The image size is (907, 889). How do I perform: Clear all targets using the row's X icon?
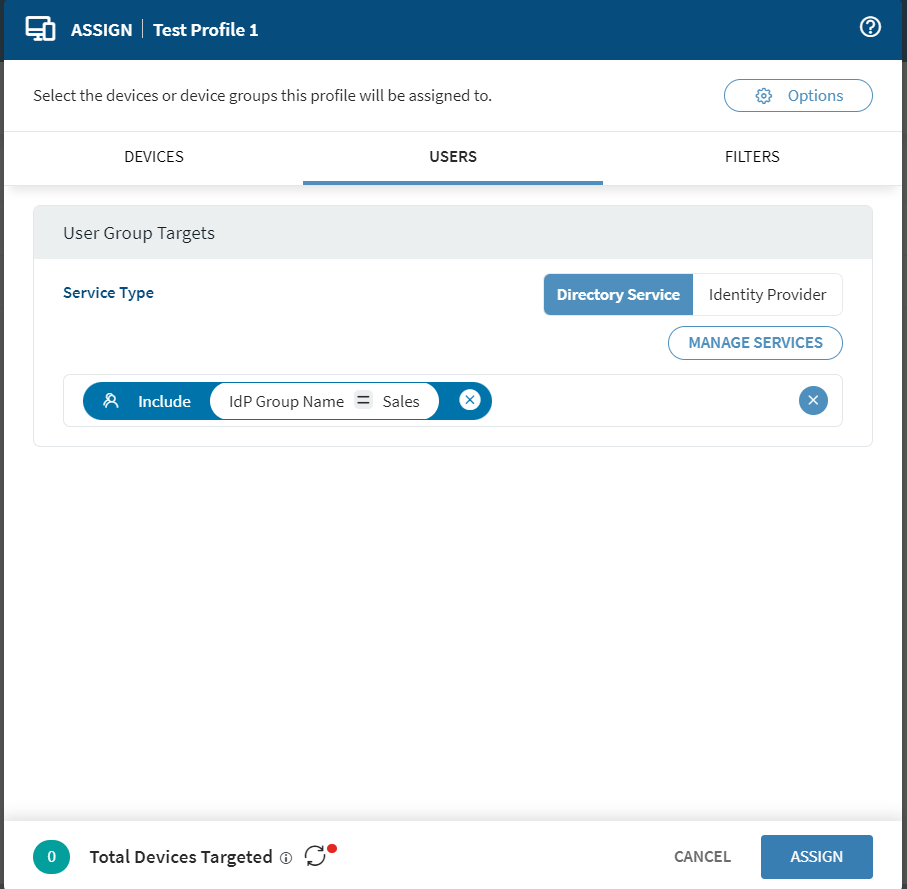[x=813, y=401]
